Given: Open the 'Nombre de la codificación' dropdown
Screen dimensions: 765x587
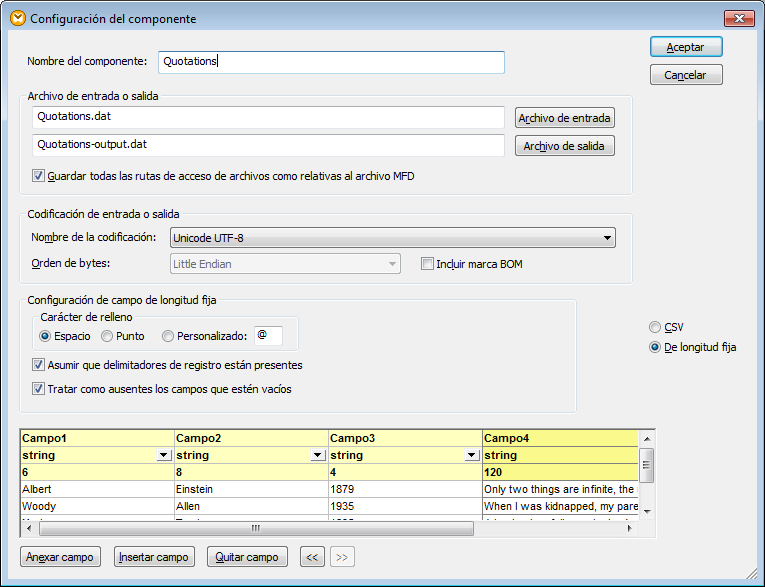Looking at the screenshot, I should (607, 238).
